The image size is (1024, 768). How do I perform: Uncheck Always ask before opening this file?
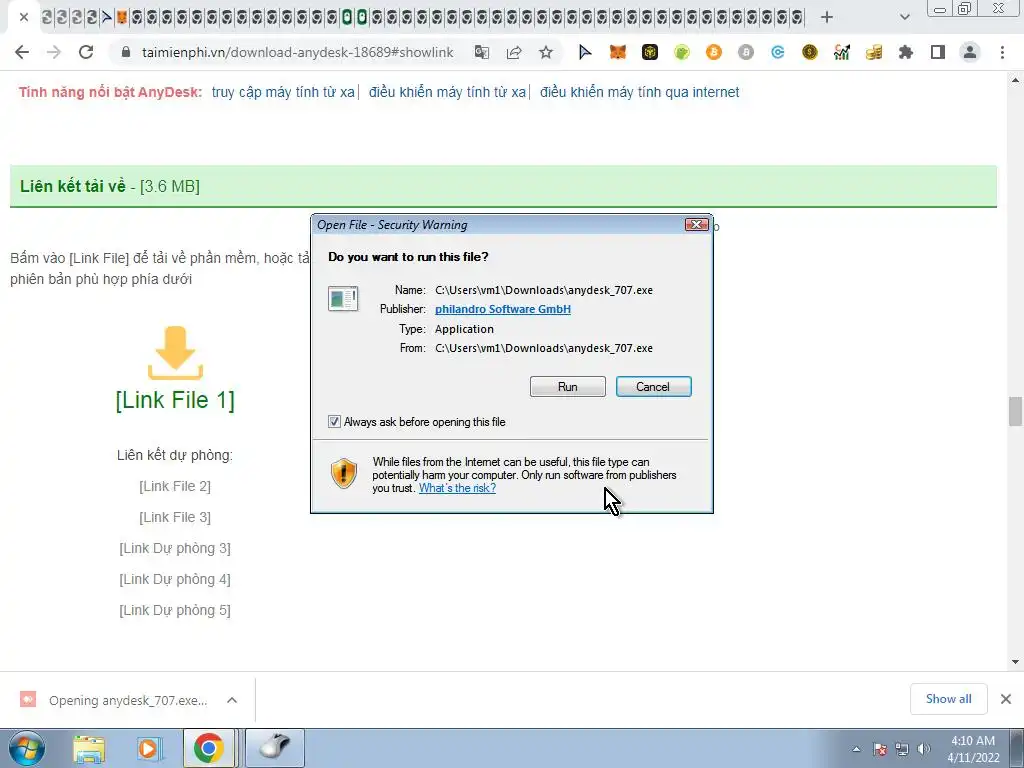click(x=334, y=422)
